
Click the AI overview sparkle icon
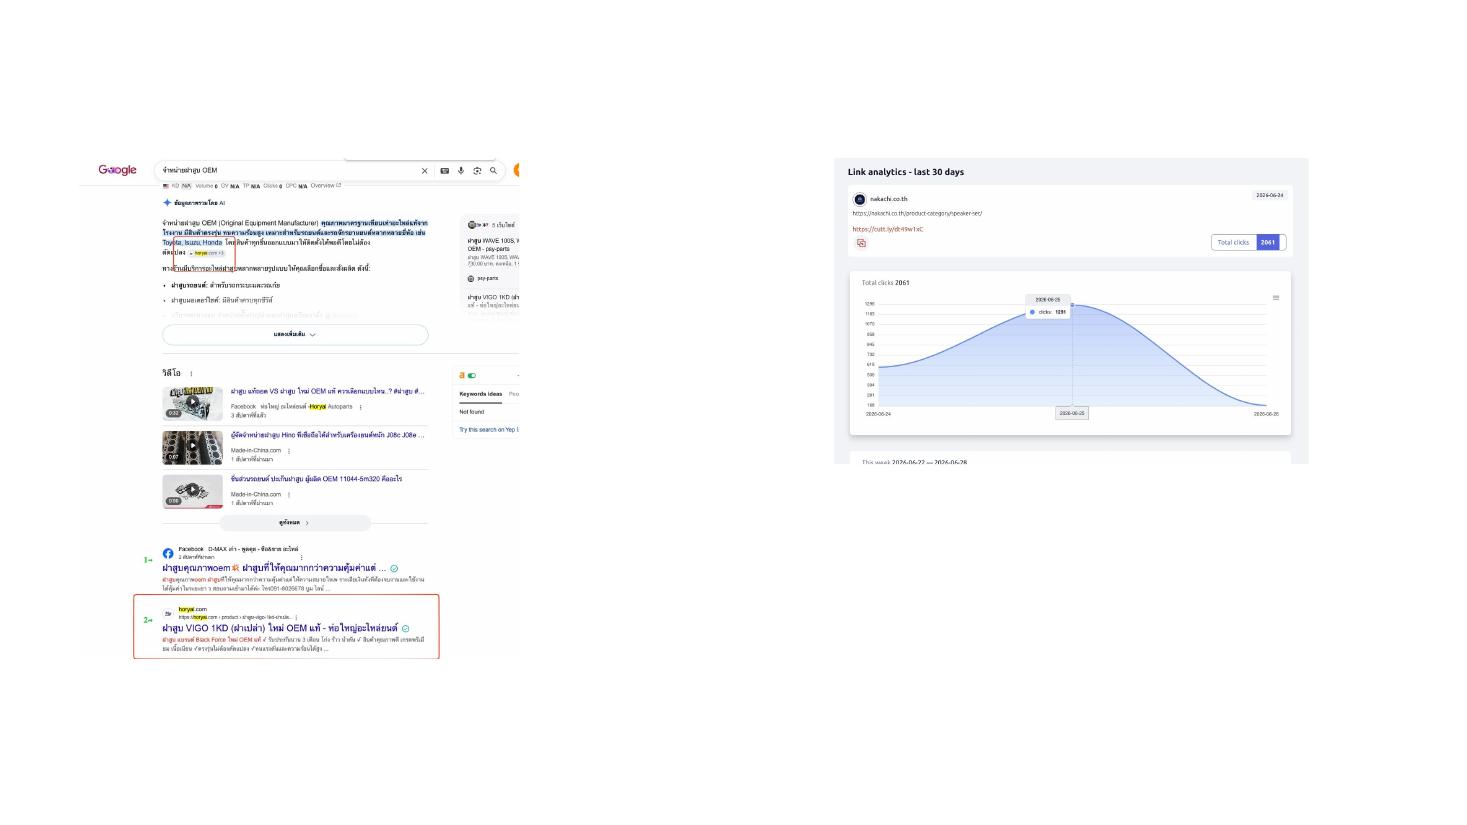[x=167, y=203]
